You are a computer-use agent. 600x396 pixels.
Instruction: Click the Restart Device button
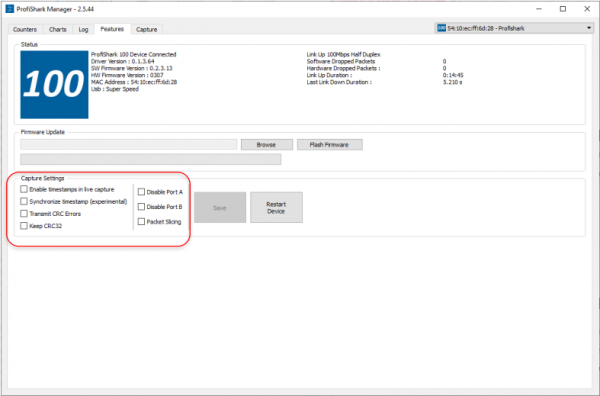(x=276, y=207)
